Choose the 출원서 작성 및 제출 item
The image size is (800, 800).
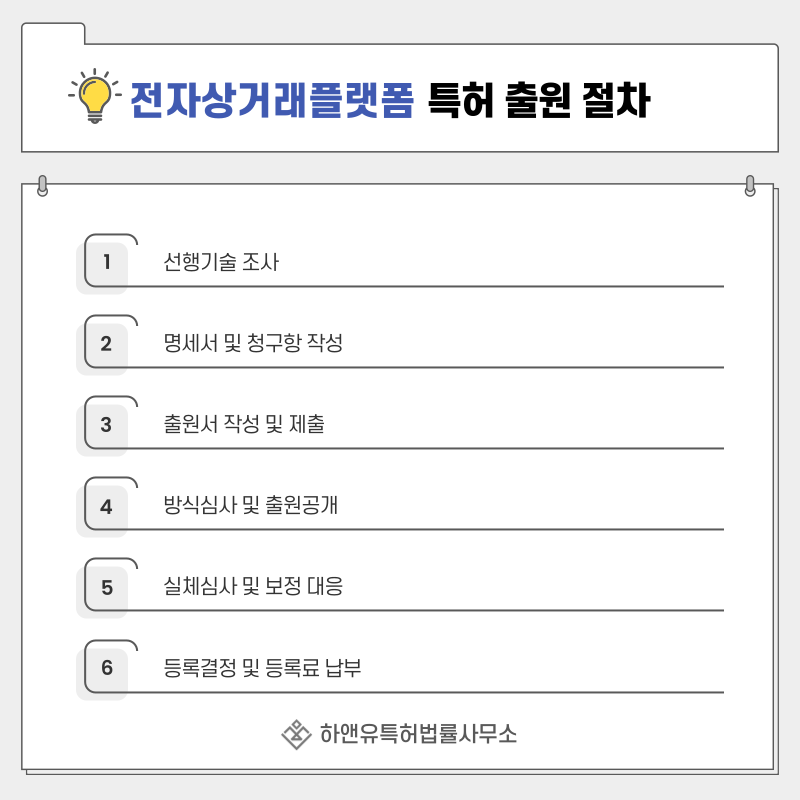coord(244,424)
